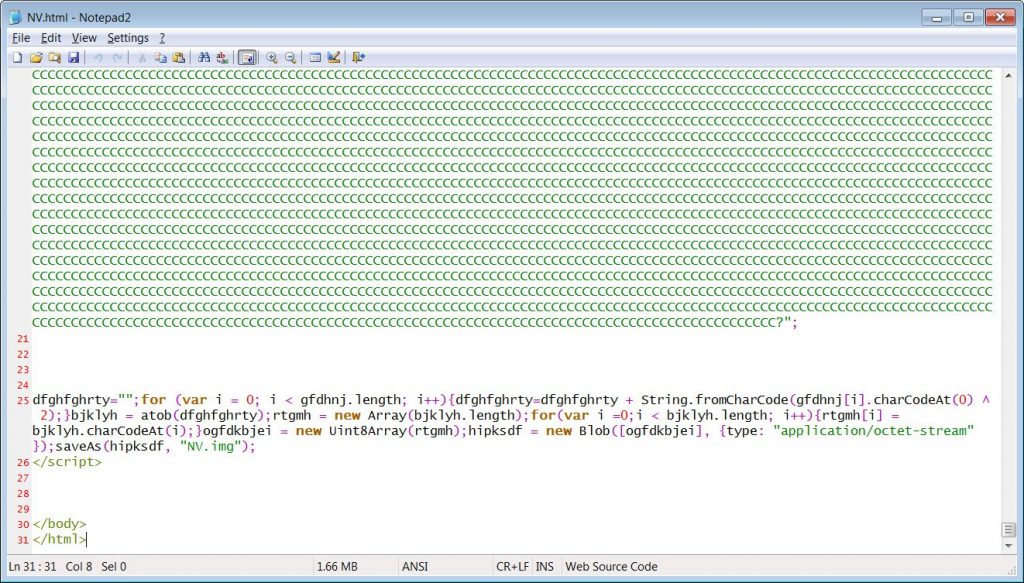Screen dimensions: 1024x583
Task: Click line number 21 in the margin
Action: 23,338
